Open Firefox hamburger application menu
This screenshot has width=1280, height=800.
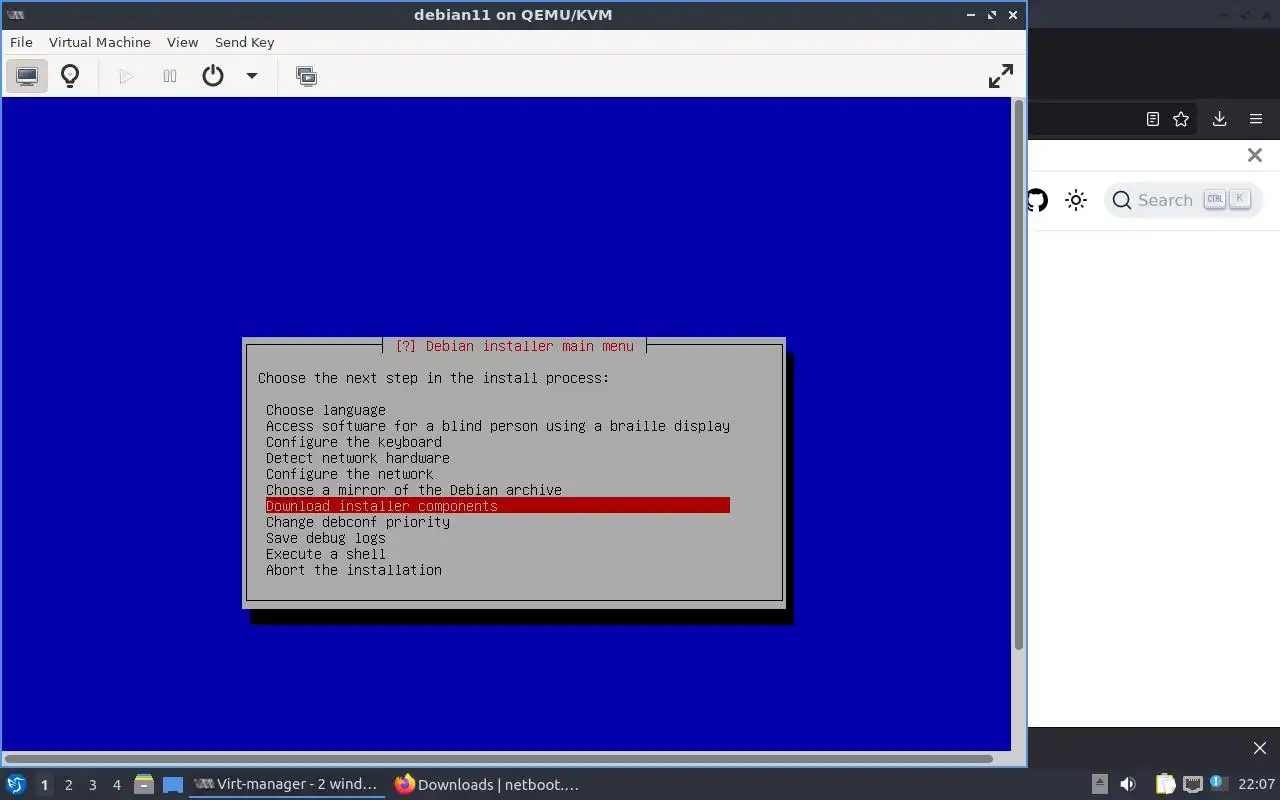coord(1256,119)
